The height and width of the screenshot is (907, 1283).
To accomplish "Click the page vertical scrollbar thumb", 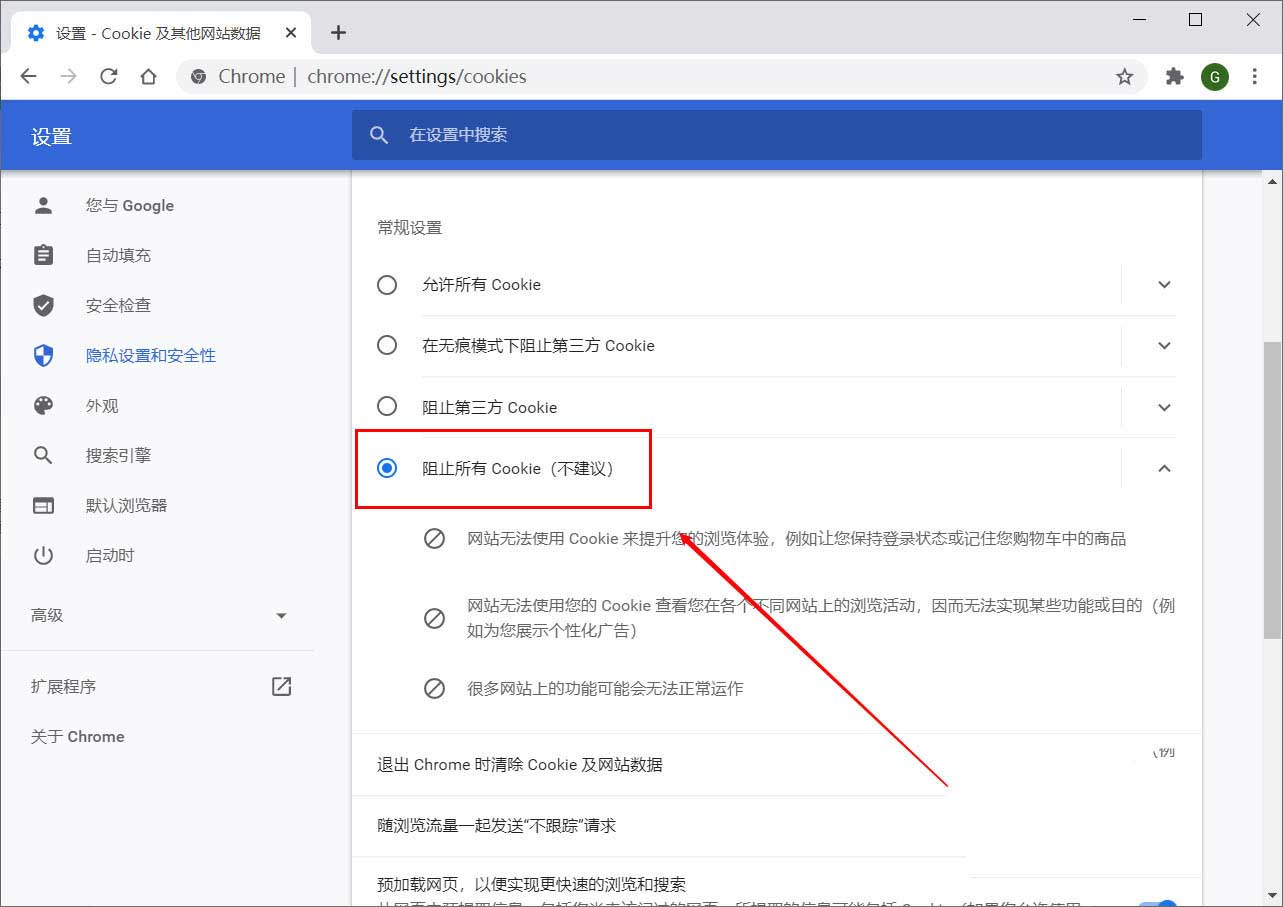I will 1272,489.
